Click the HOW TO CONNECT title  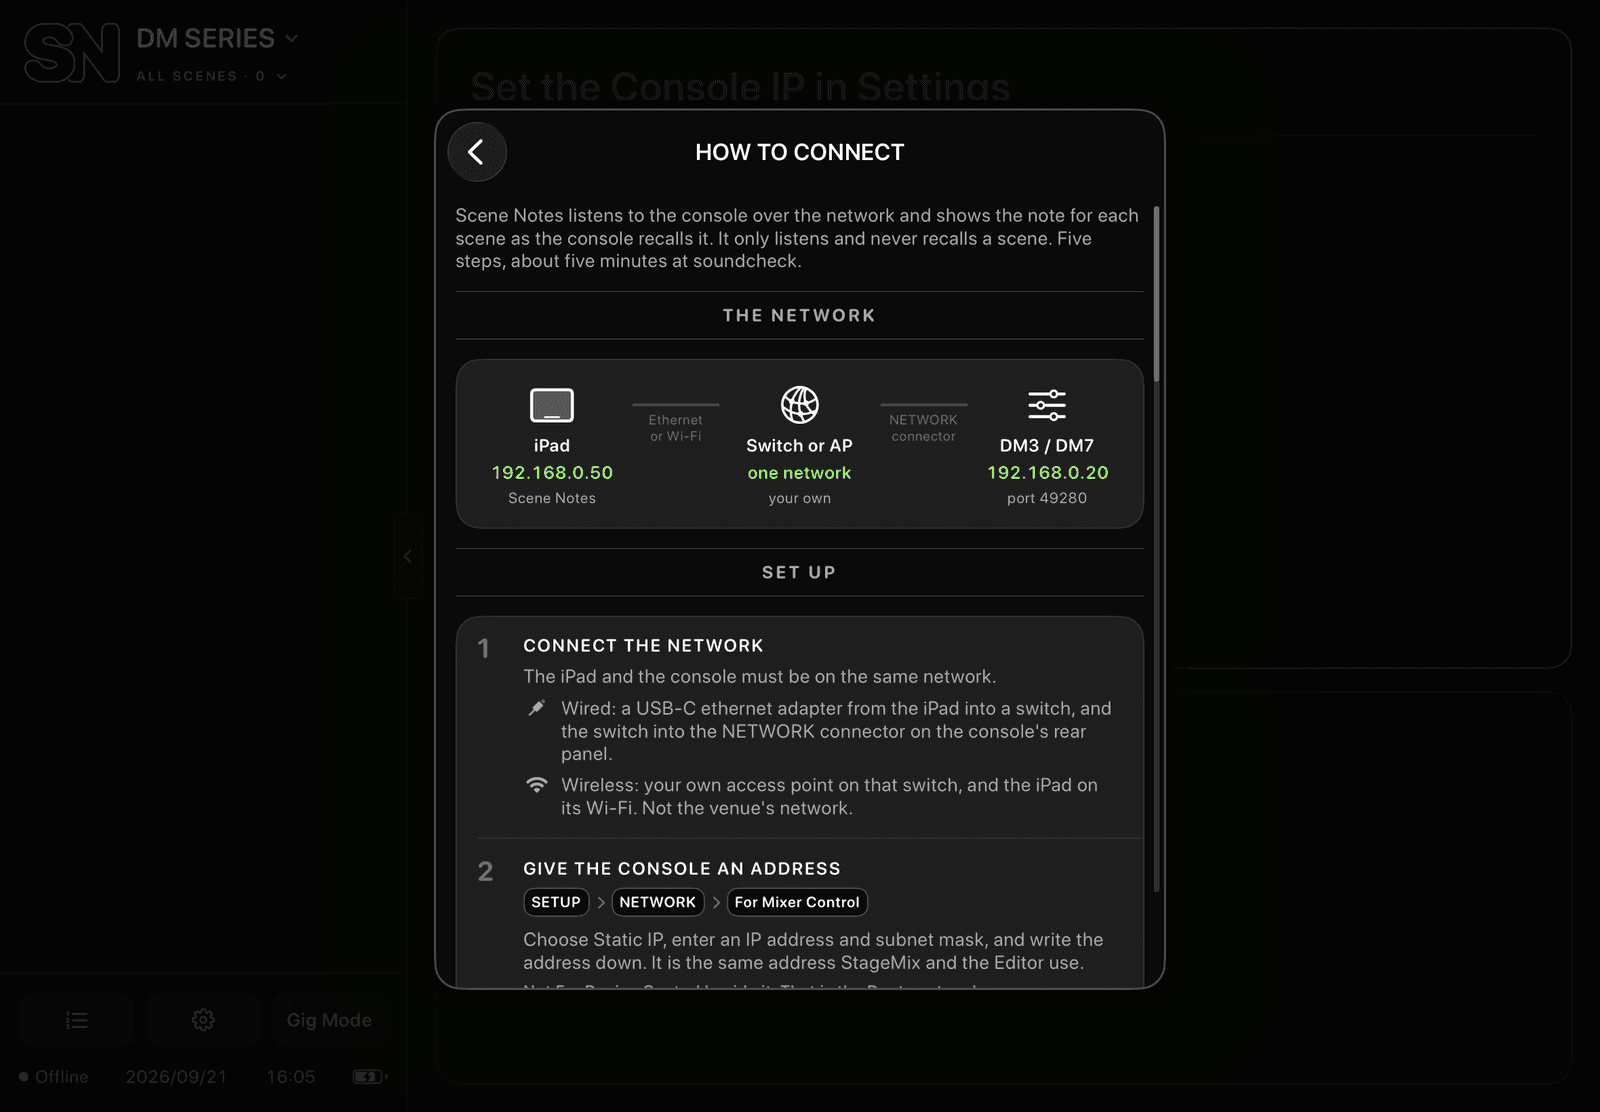click(800, 152)
